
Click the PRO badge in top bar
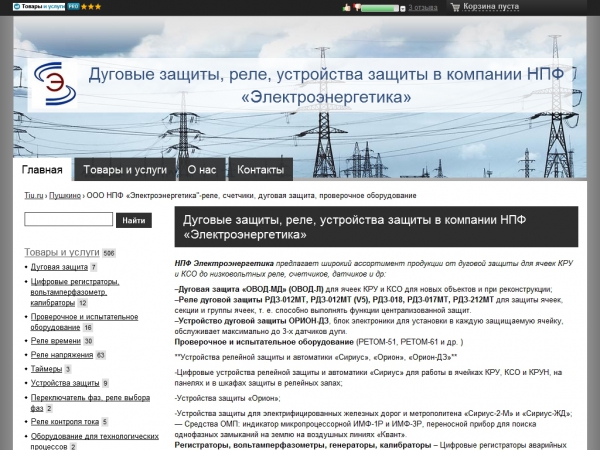click(73, 7)
